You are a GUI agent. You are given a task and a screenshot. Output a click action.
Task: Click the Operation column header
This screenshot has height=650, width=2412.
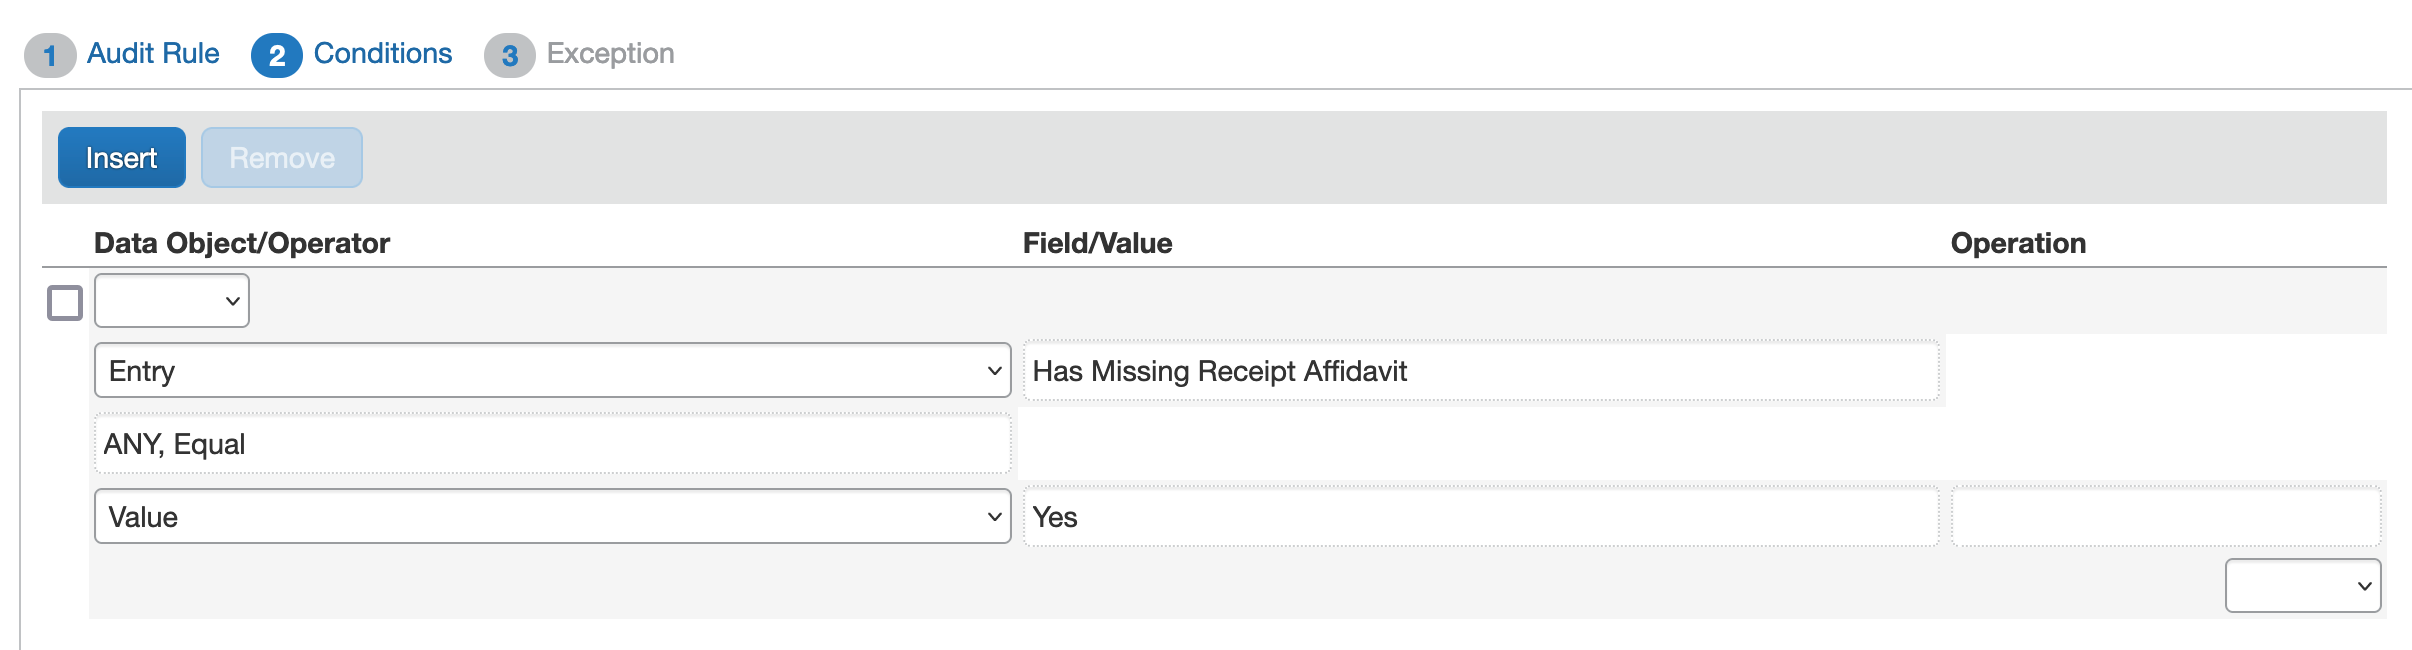(2018, 243)
